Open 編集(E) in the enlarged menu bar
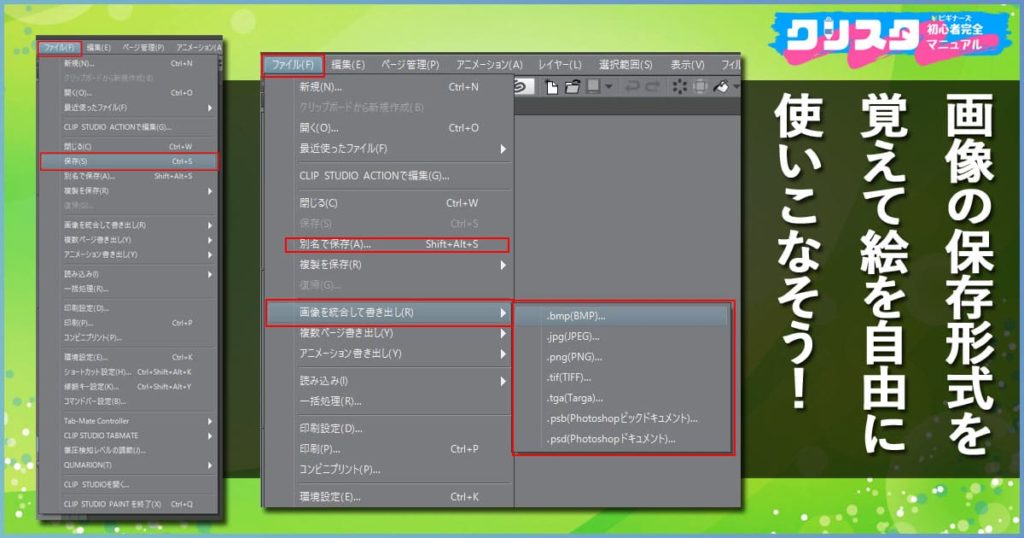 (348, 65)
